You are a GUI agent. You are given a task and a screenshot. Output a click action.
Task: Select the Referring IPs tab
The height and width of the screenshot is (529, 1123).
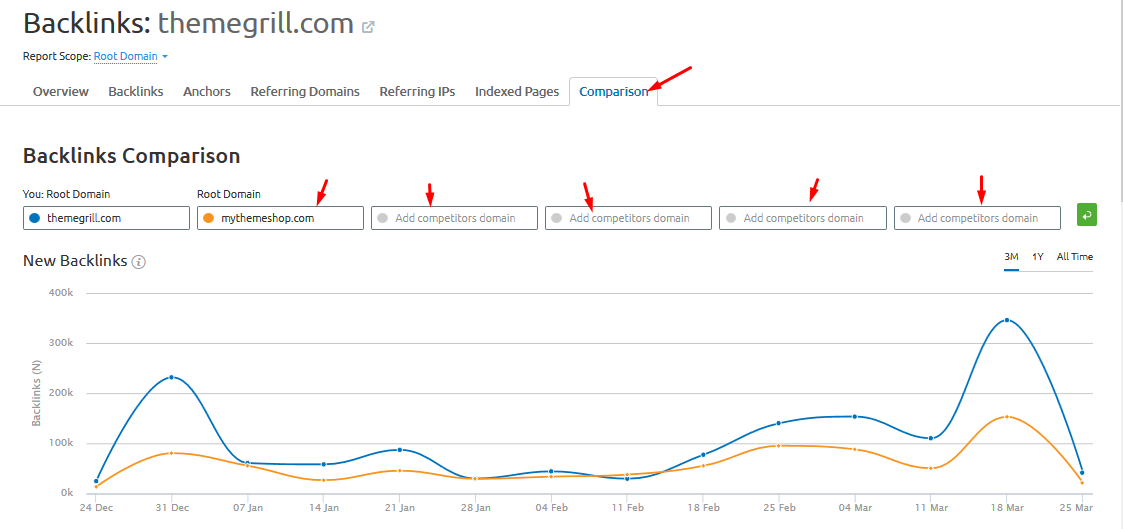click(x=418, y=92)
